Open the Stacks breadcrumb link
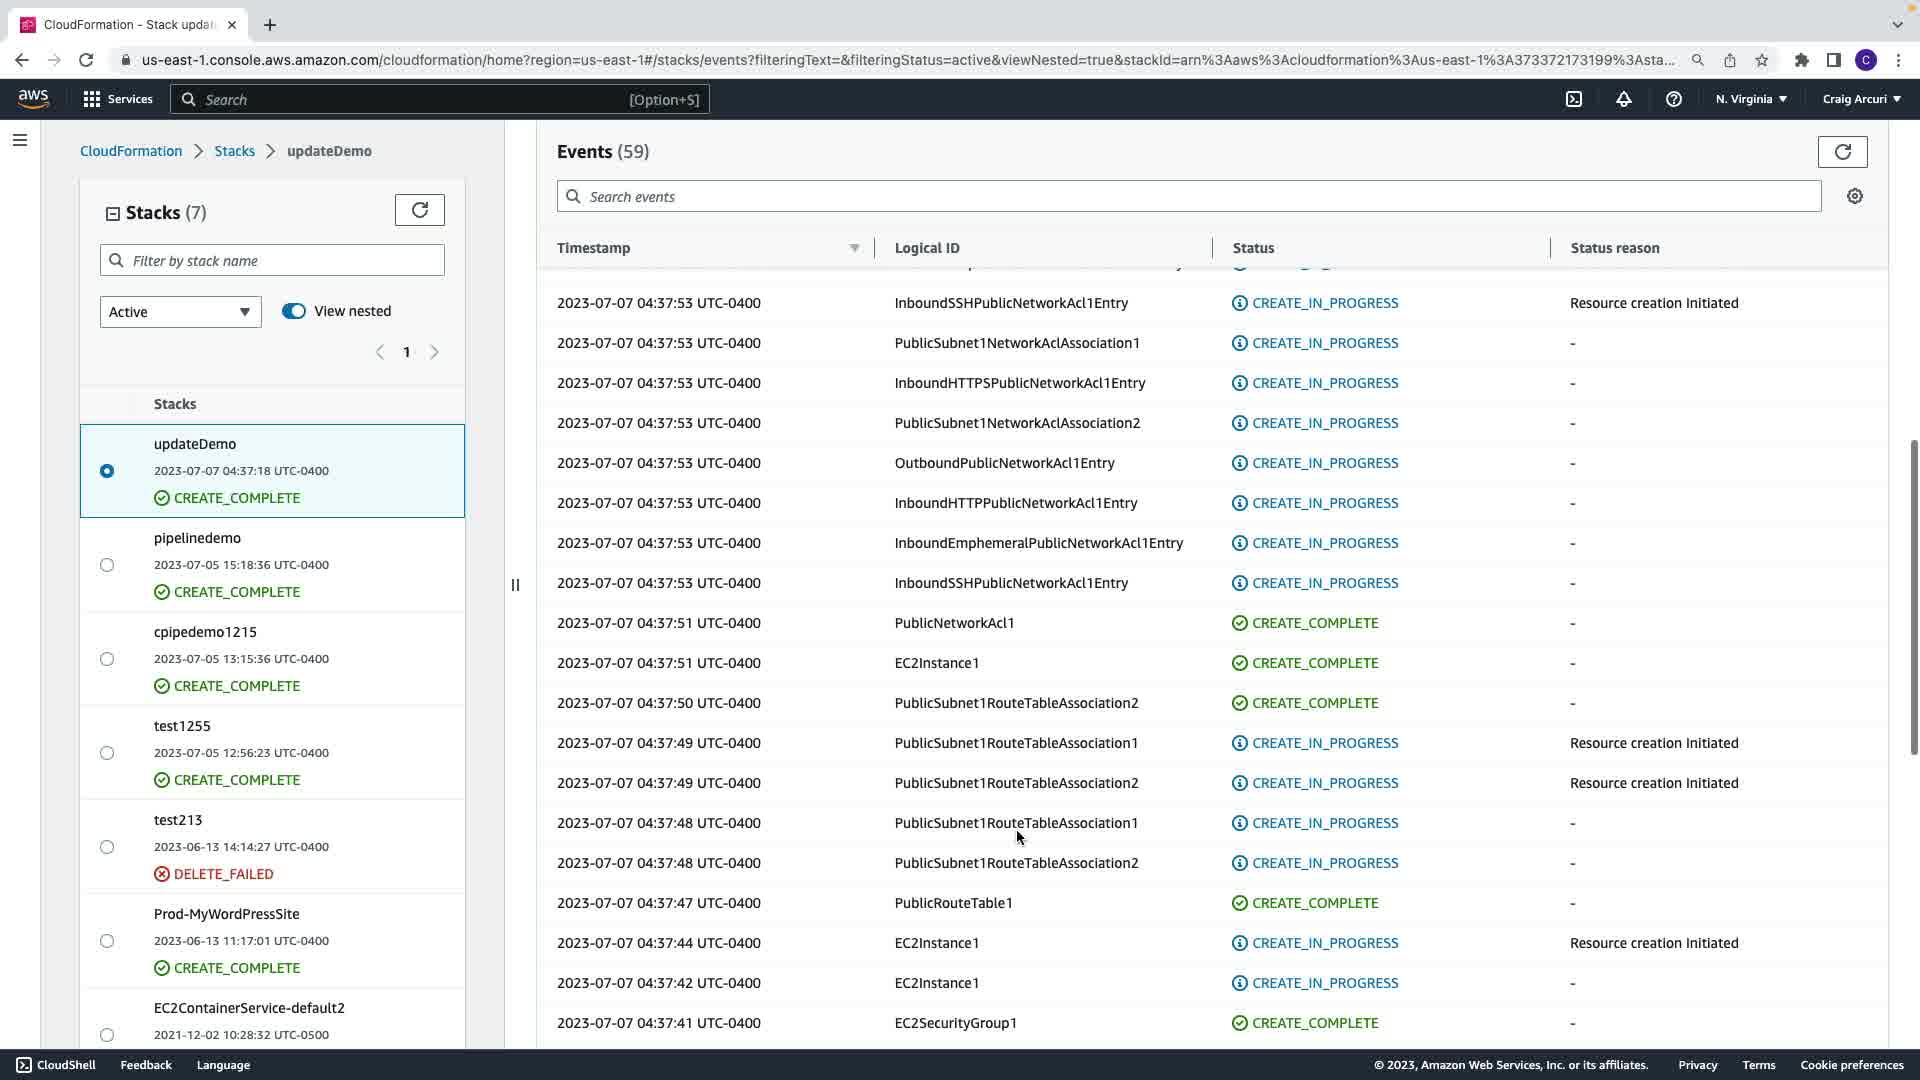This screenshot has width=1920, height=1080. point(234,151)
